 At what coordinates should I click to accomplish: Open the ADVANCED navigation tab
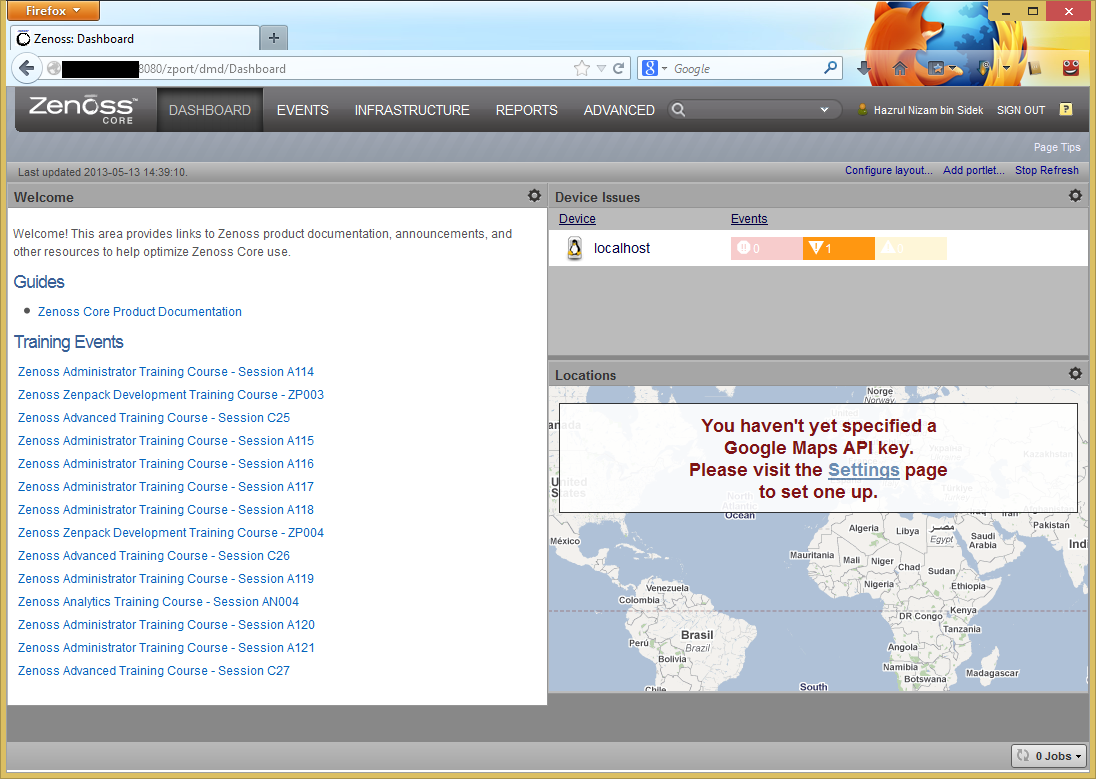click(619, 110)
